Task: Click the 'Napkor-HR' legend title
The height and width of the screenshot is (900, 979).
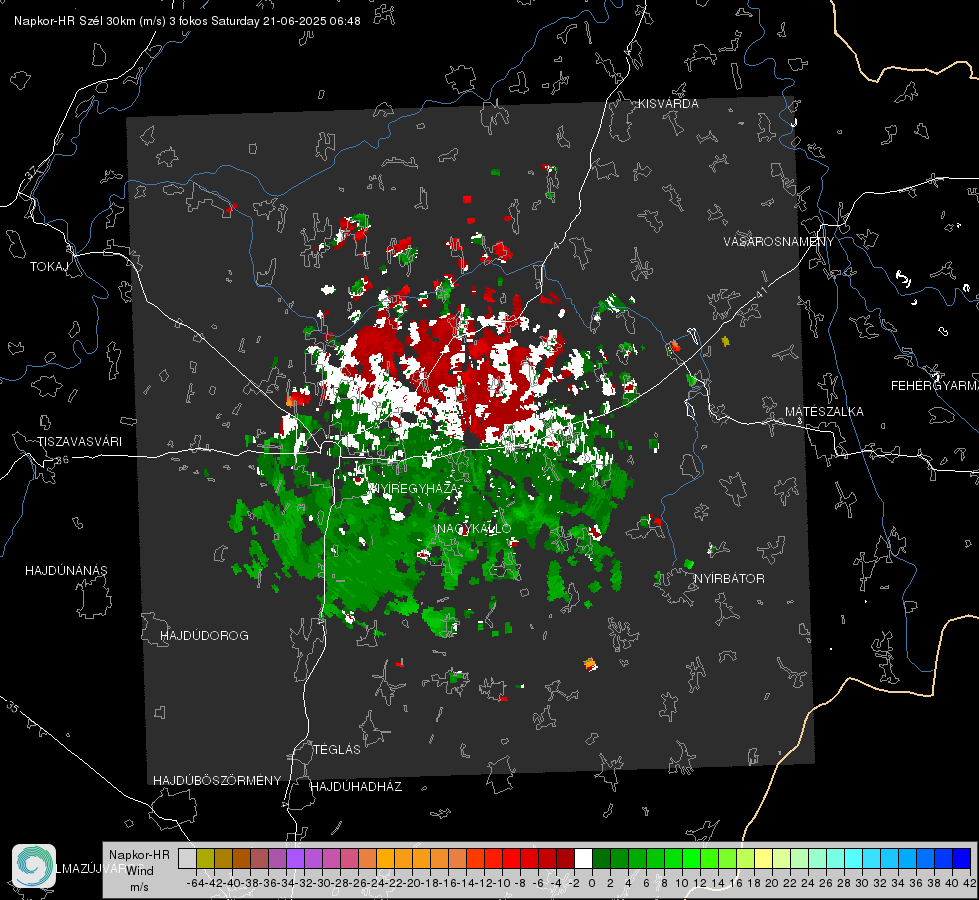Action: [x=139, y=855]
